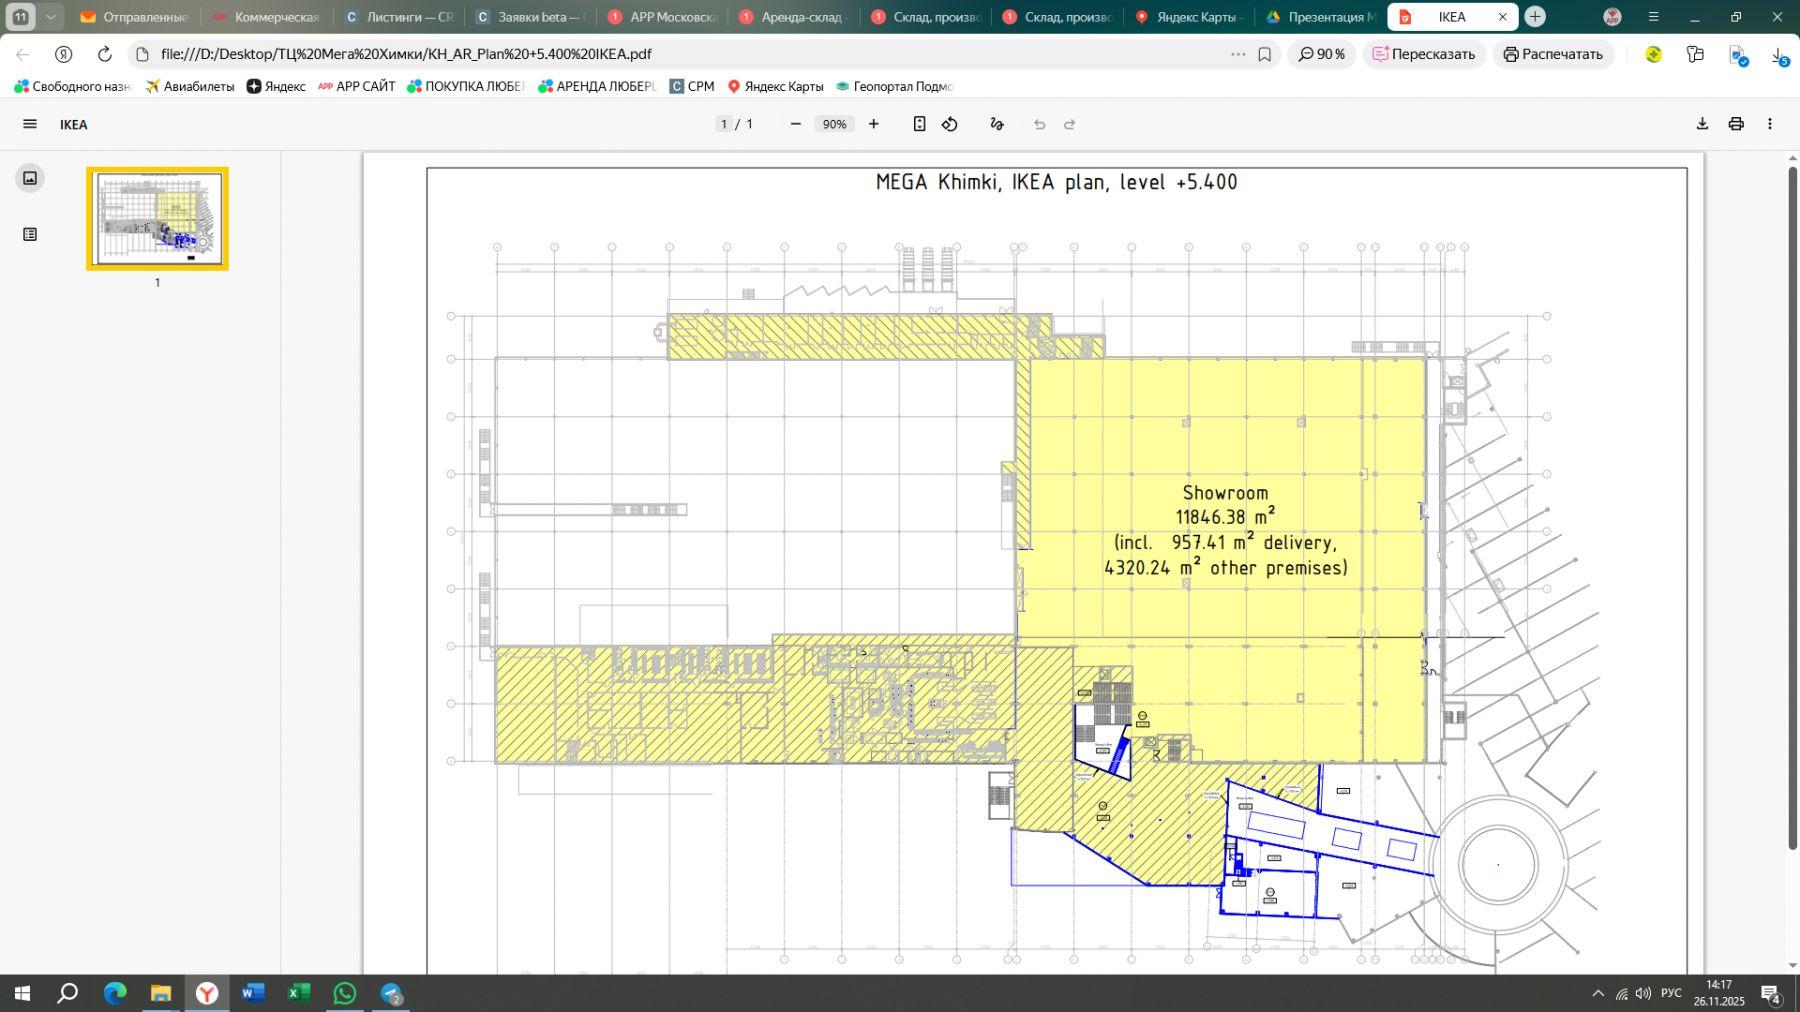
Task: Switch sidebar to document outline view
Action: pyautogui.click(x=30, y=234)
